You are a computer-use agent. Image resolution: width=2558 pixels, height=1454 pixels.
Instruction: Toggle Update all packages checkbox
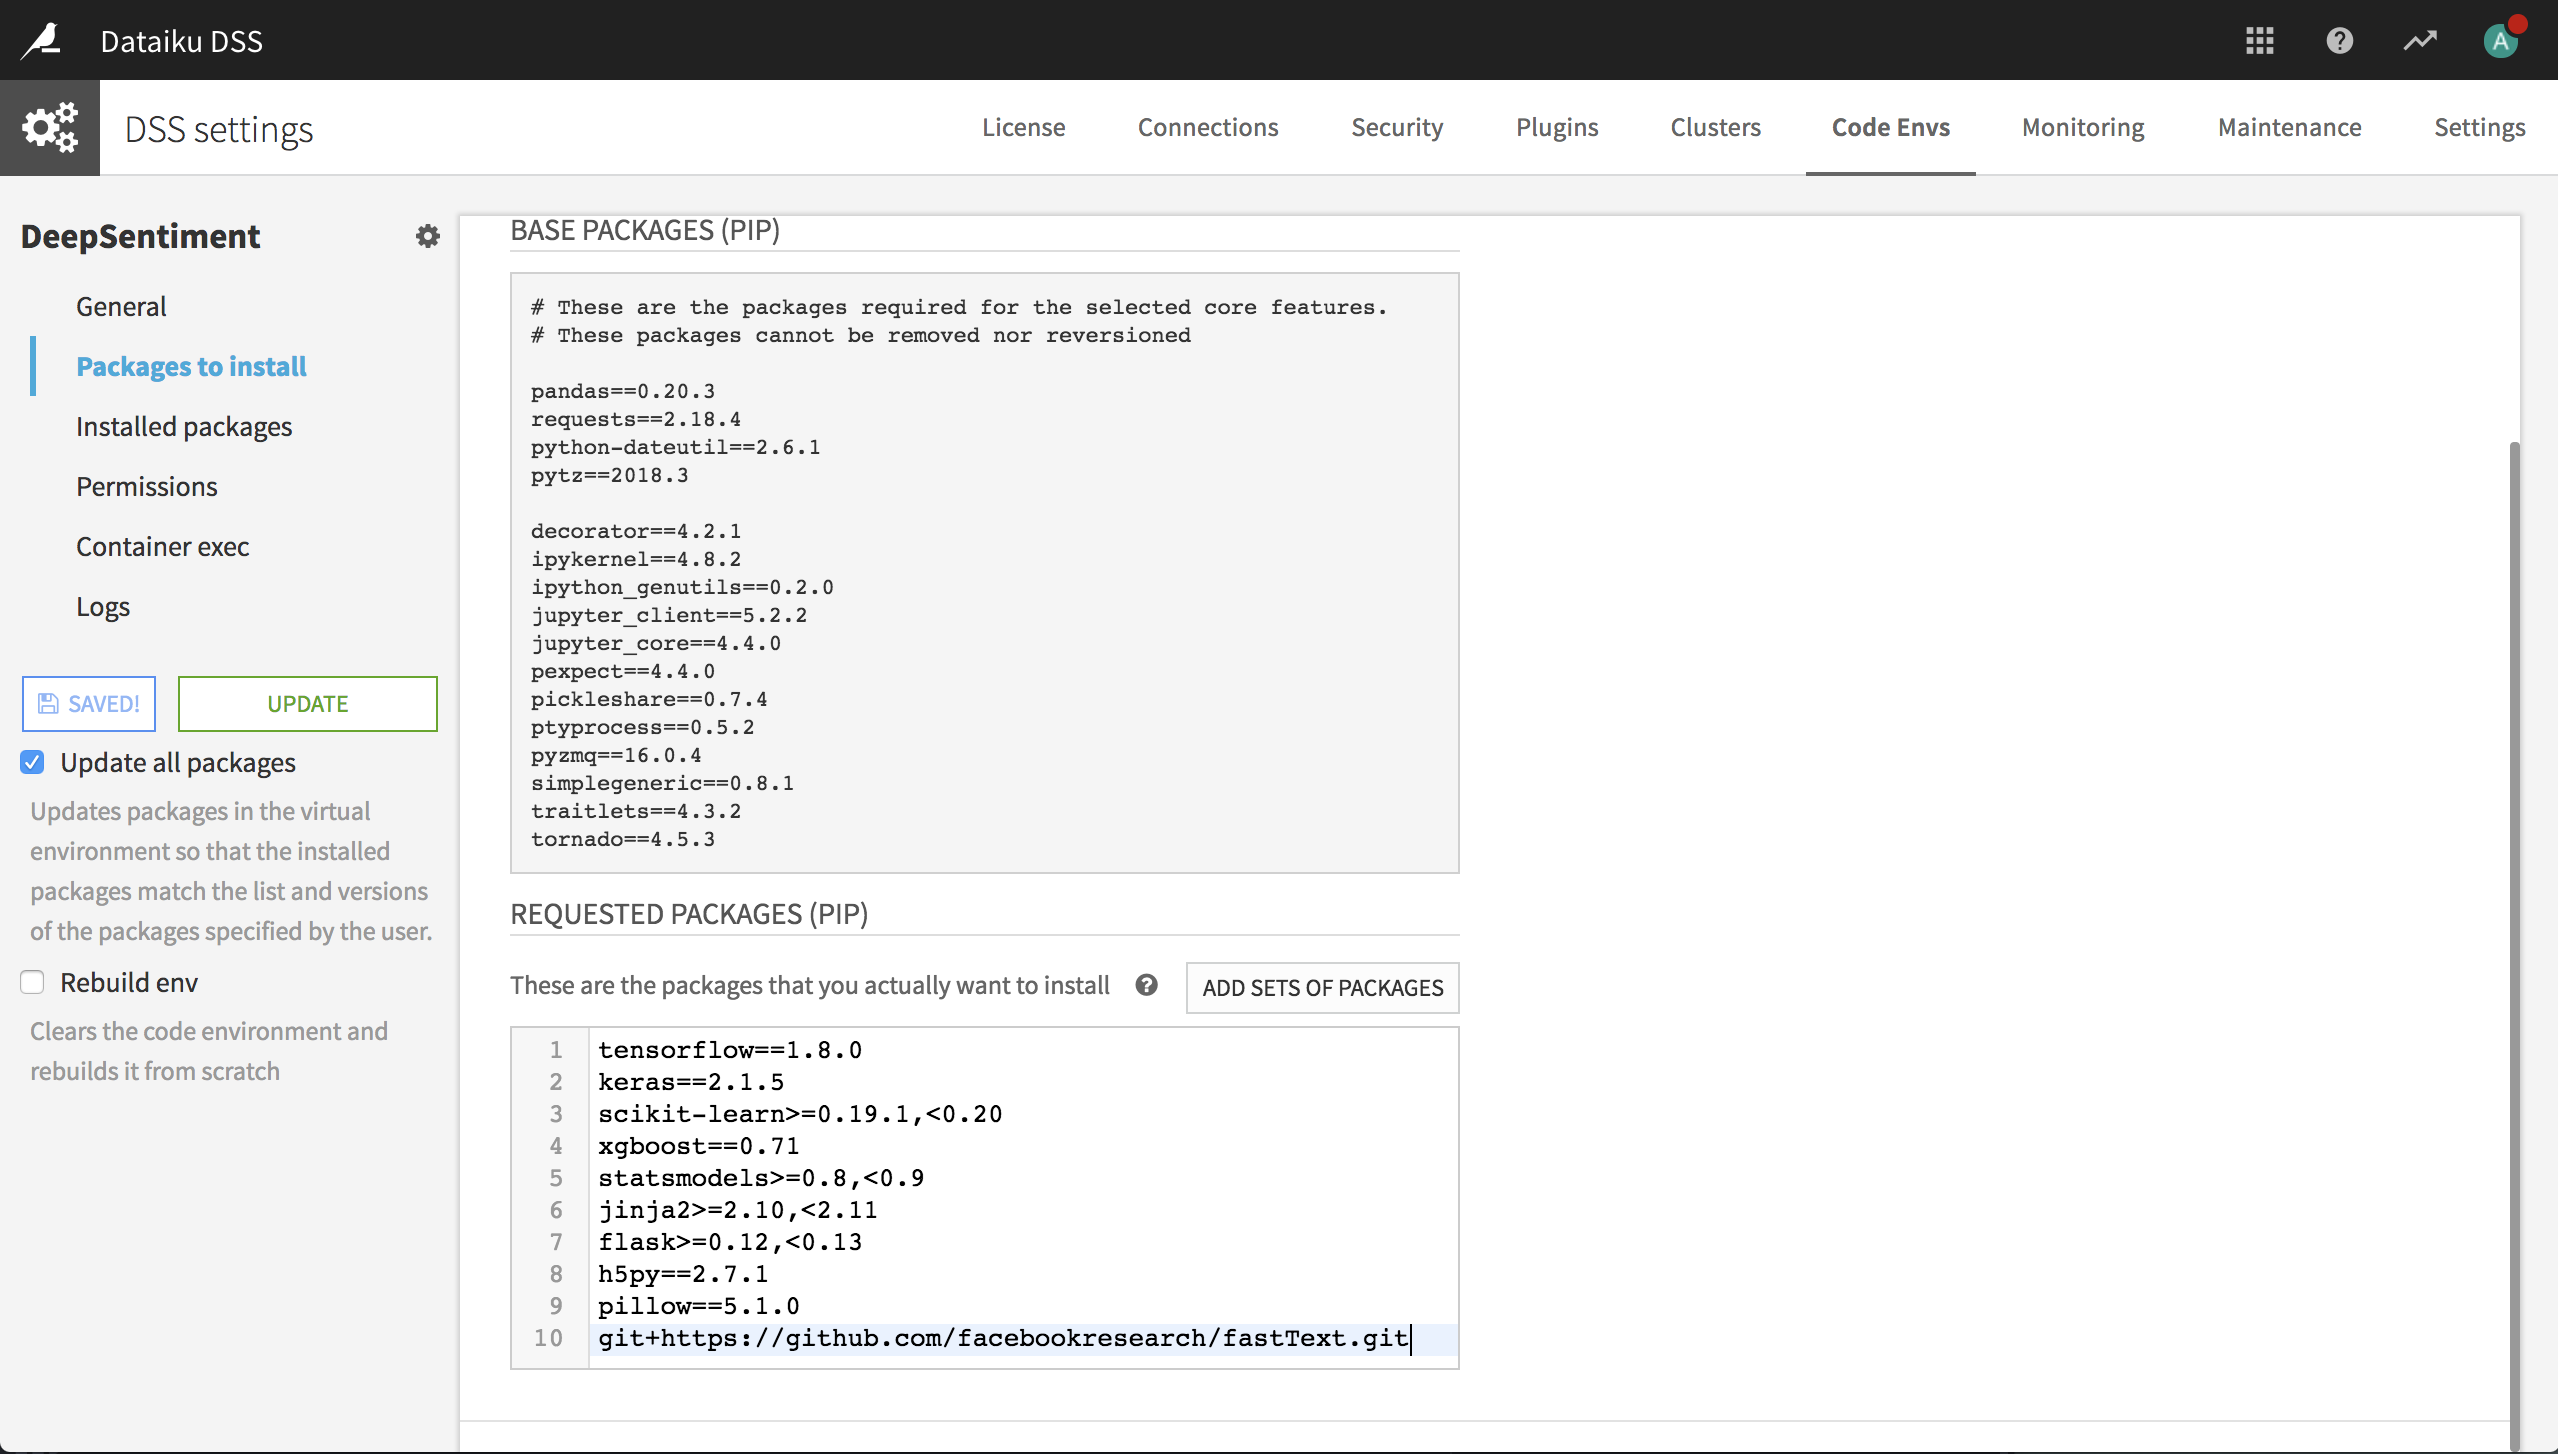(x=32, y=763)
